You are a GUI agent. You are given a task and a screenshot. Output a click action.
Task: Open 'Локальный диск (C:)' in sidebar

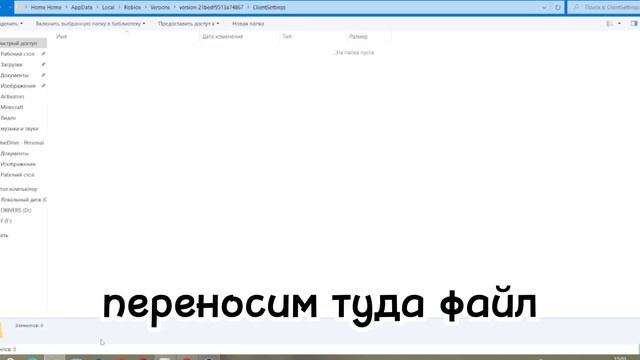tap(23, 200)
